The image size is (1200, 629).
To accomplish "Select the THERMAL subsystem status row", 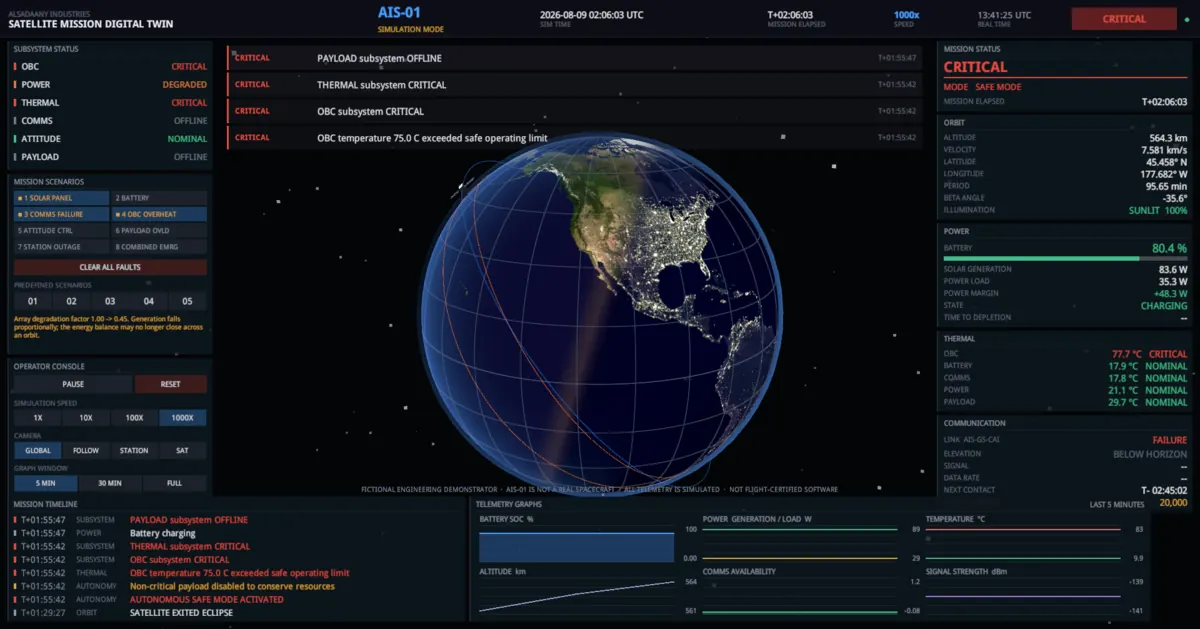I will [110, 103].
